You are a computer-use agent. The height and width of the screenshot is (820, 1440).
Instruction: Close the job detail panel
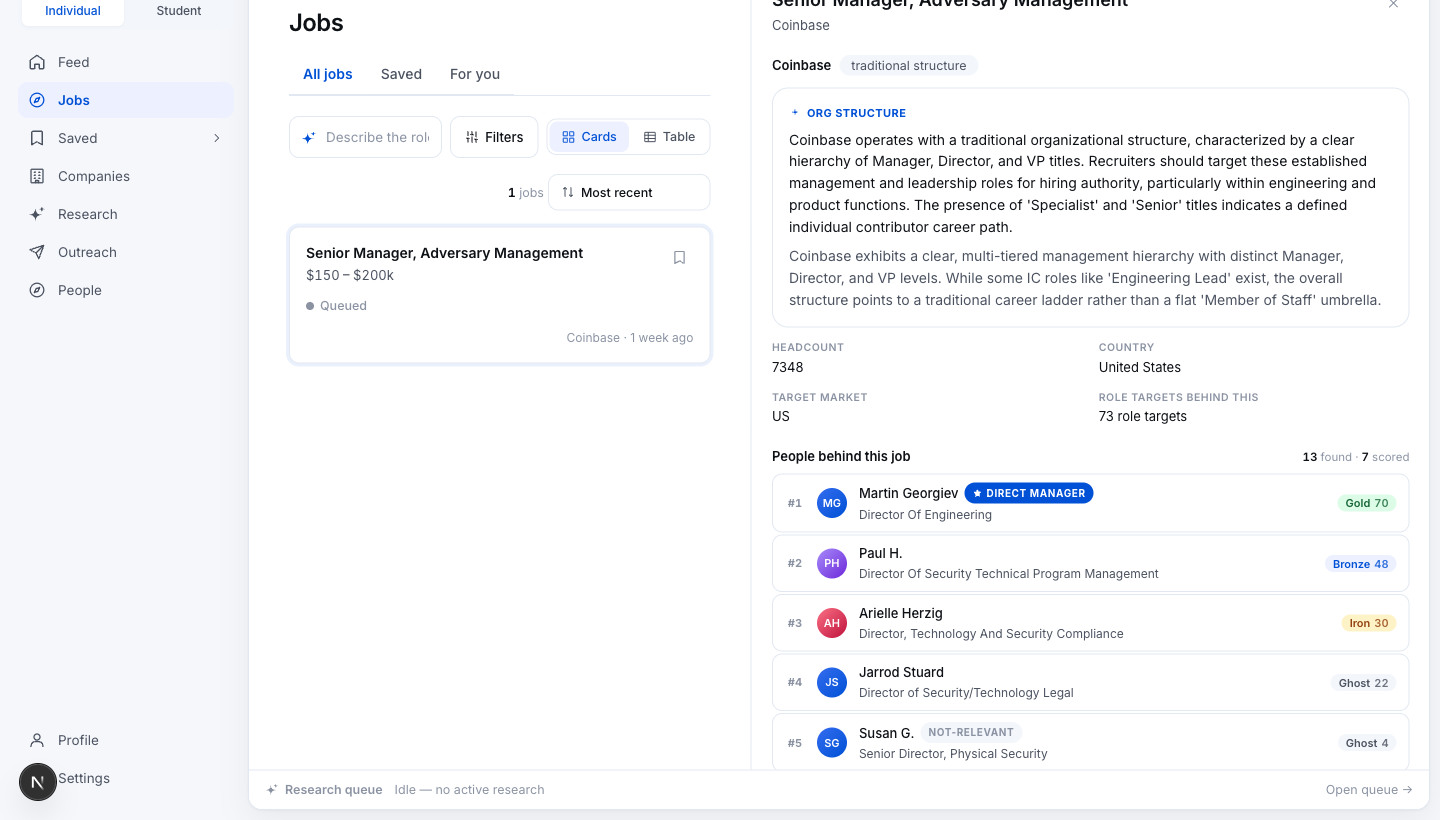click(x=1393, y=4)
